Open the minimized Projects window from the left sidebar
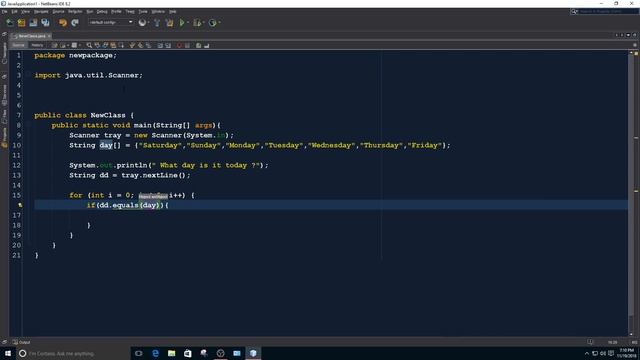Viewport: 640px width, 360px height. 4,137
